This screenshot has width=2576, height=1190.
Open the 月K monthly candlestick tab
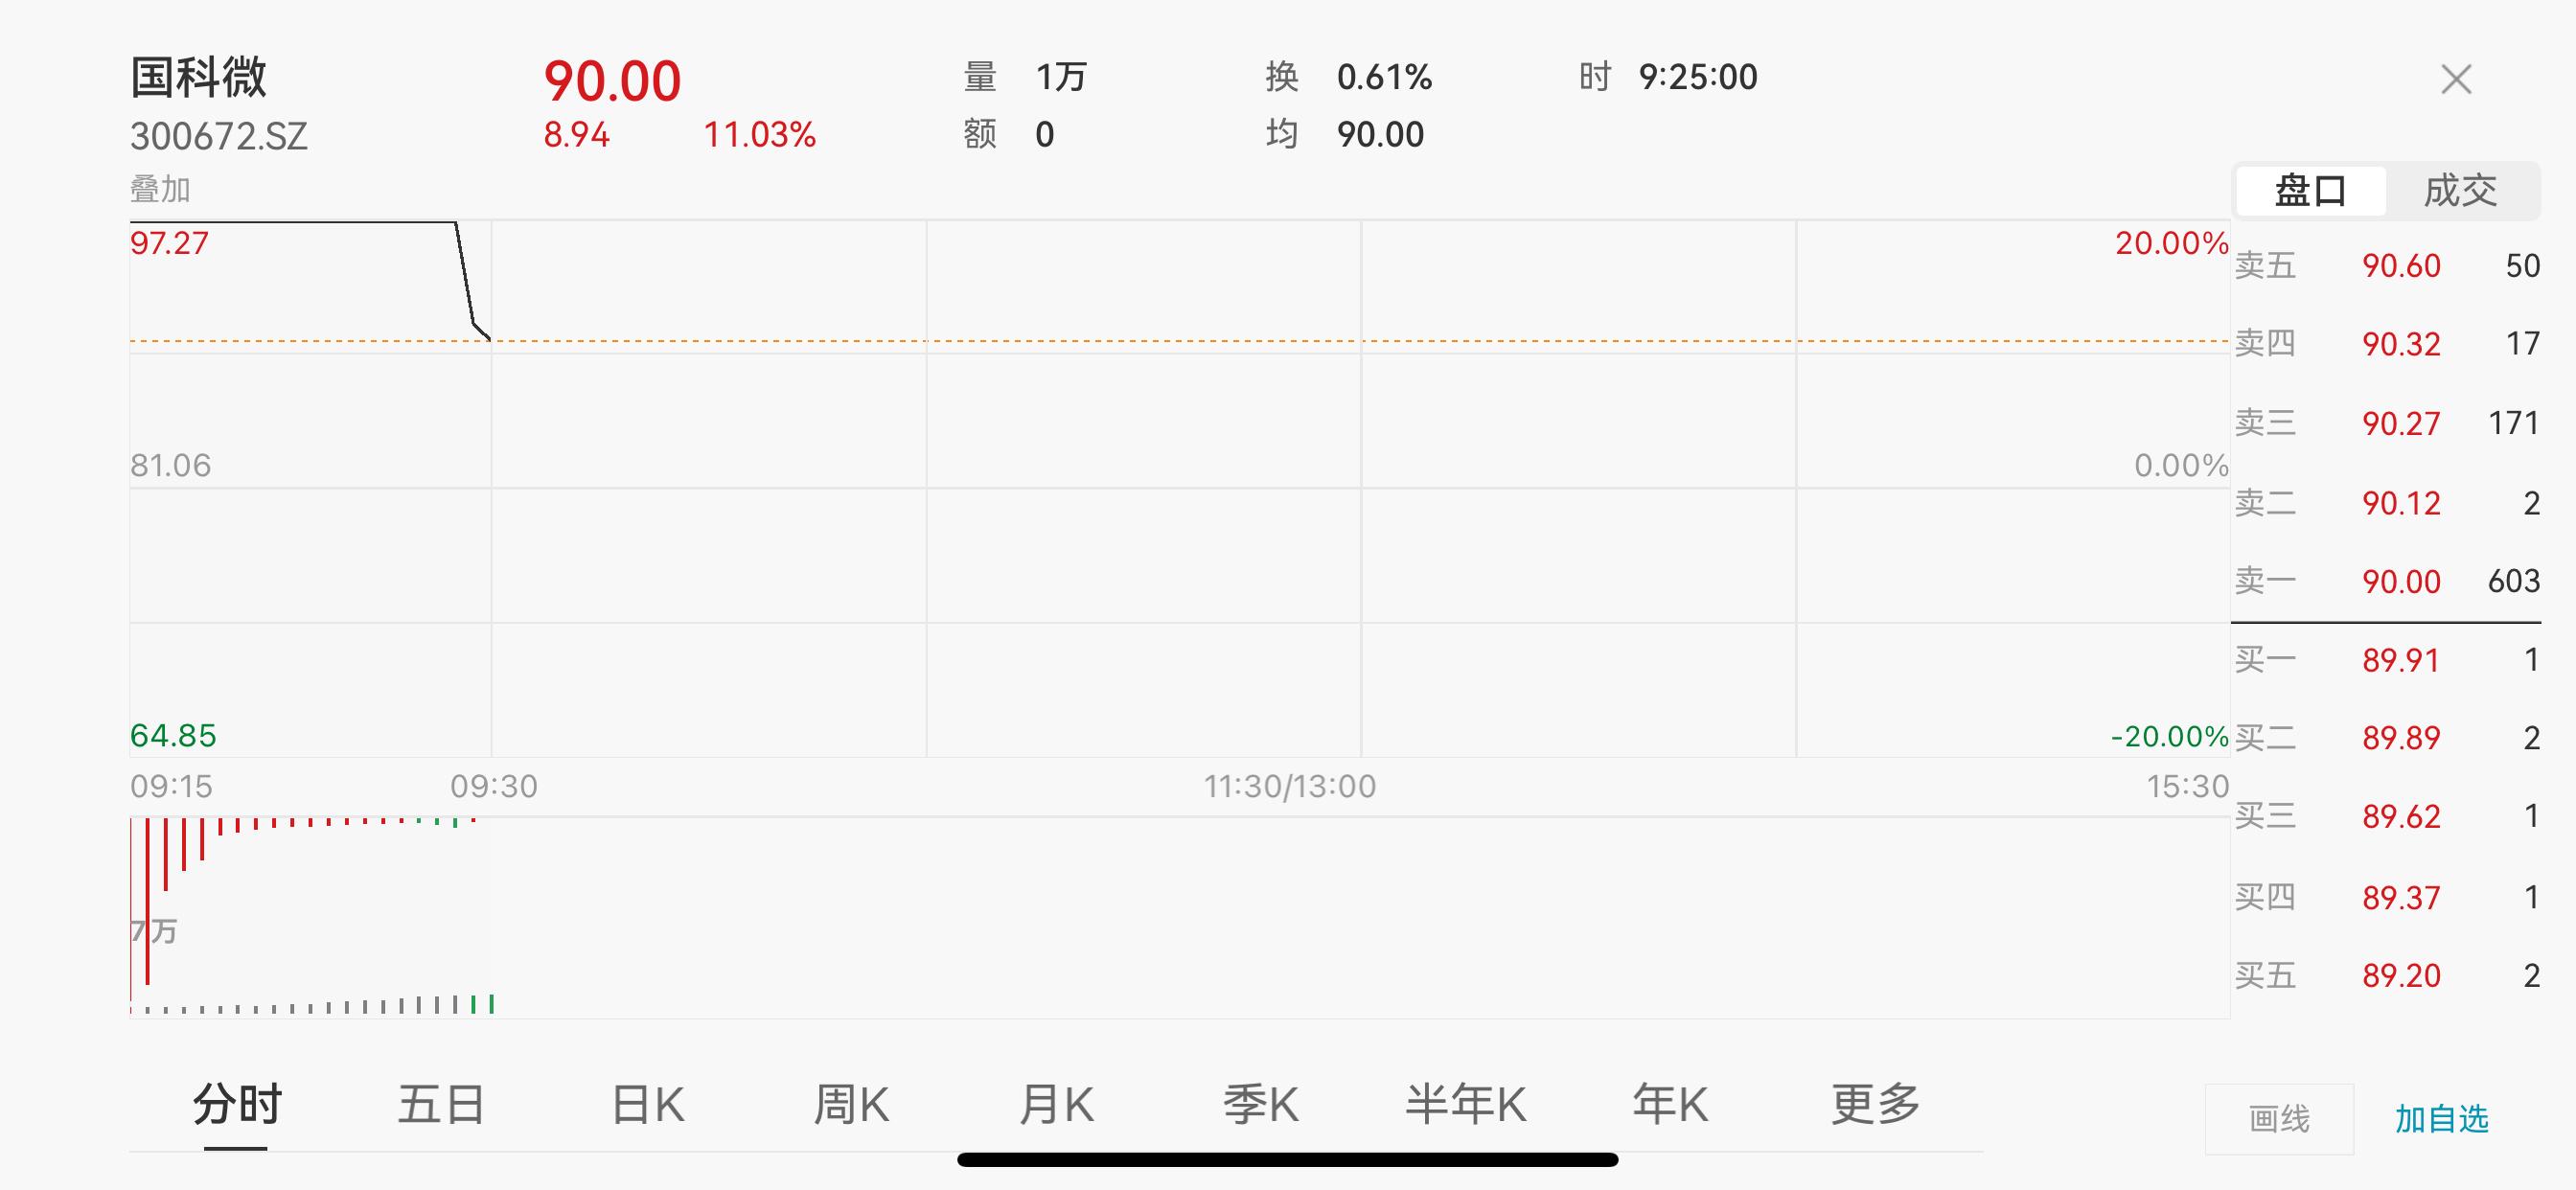point(1056,1105)
